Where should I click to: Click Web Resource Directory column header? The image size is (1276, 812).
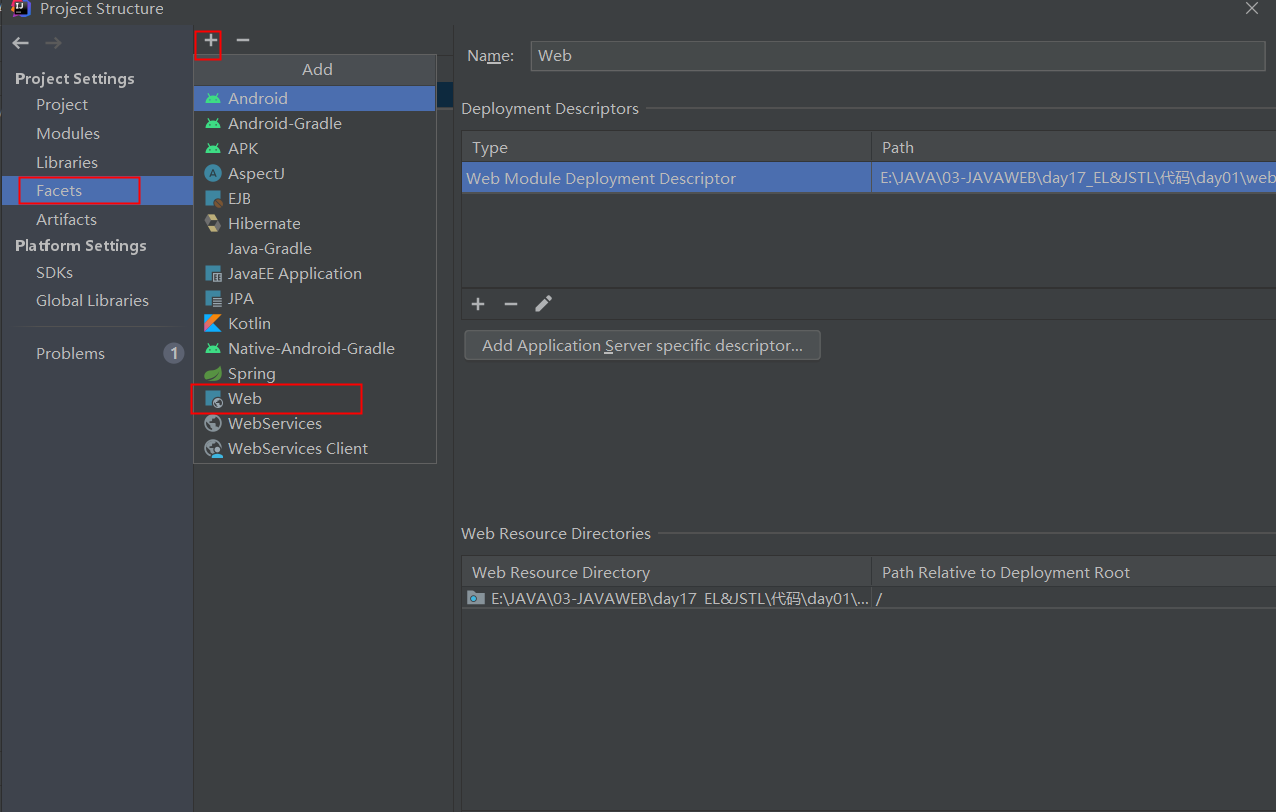click(x=666, y=572)
